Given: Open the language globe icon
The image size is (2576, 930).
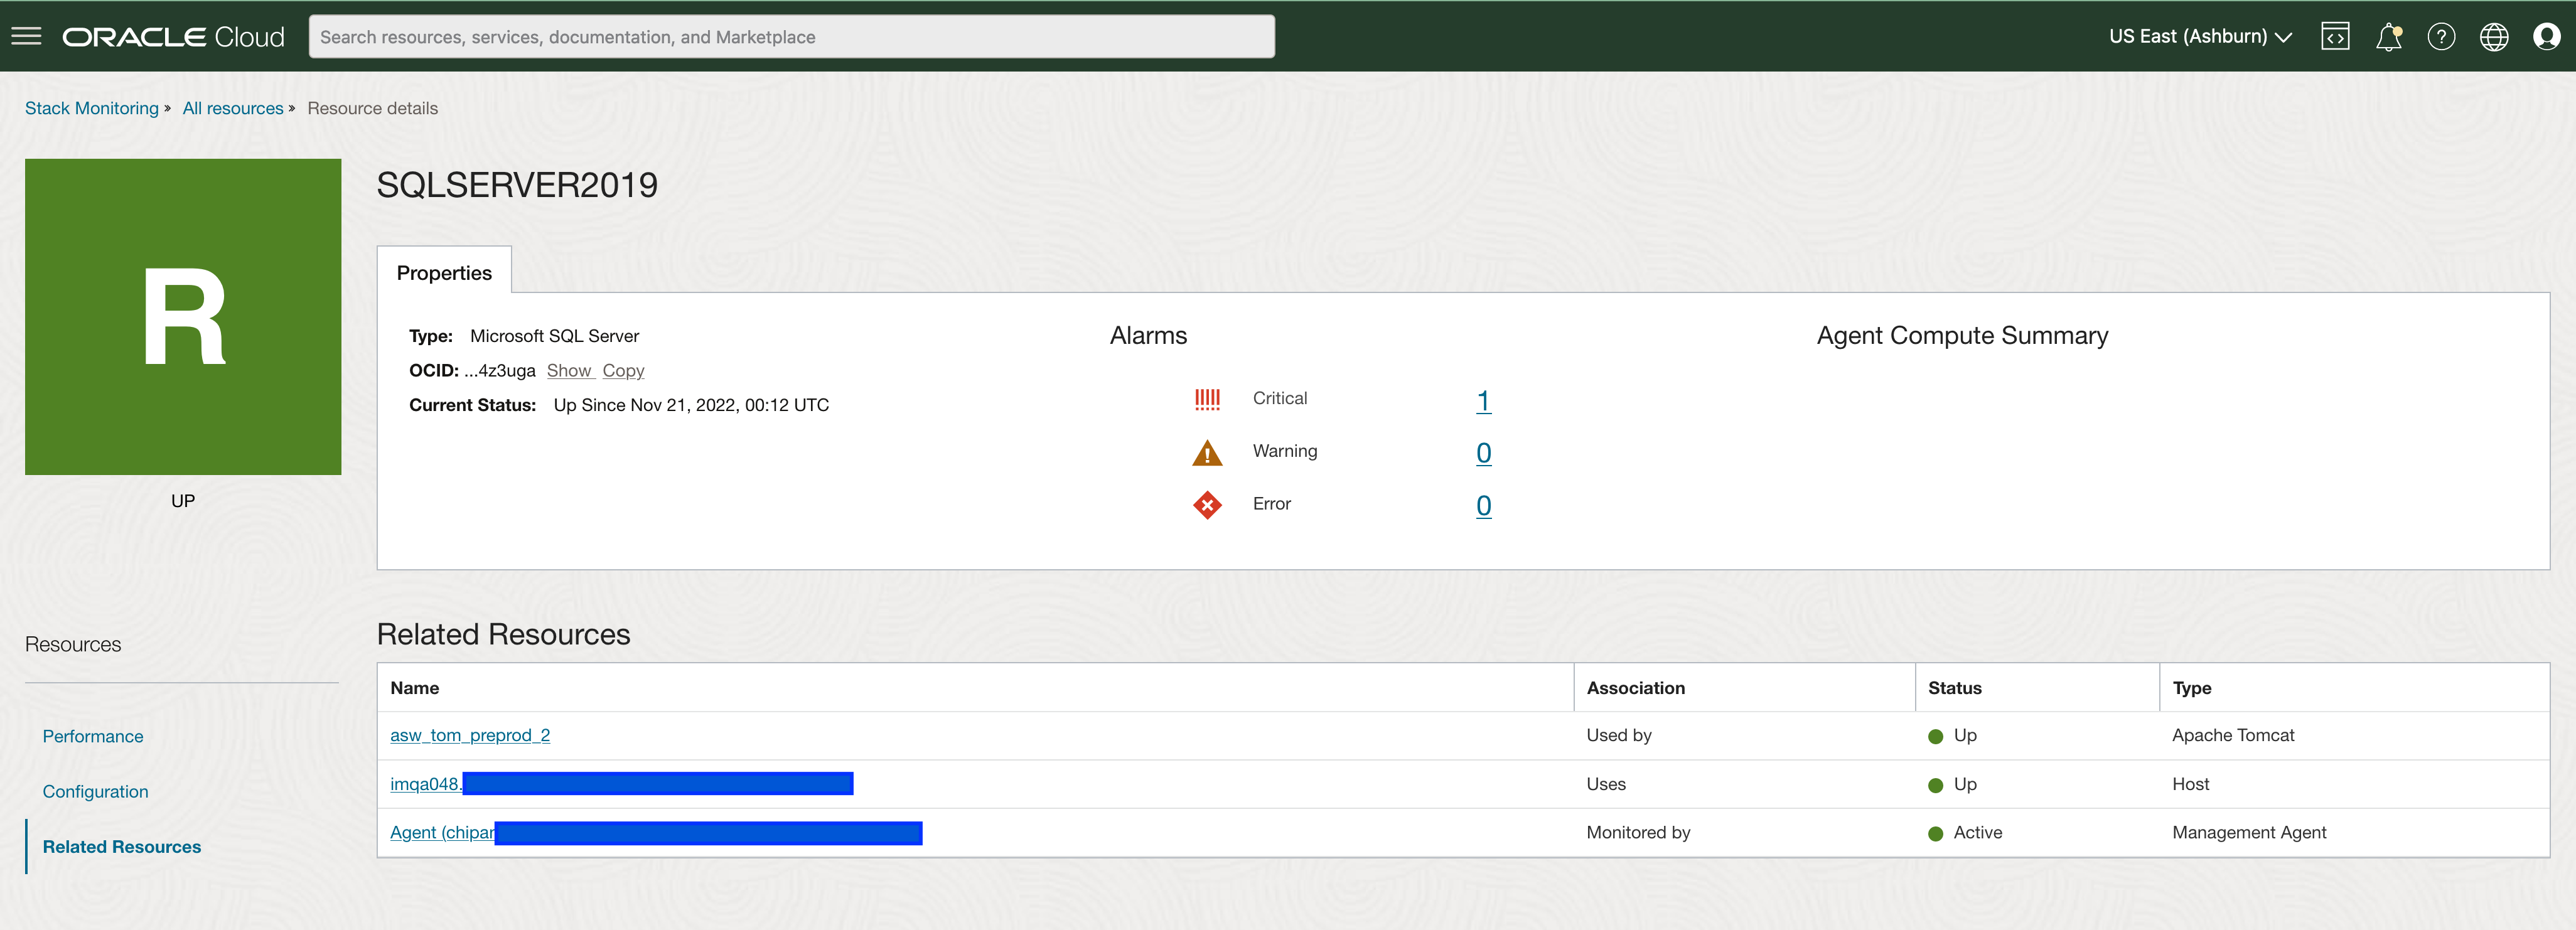Looking at the screenshot, I should coord(2494,36).
